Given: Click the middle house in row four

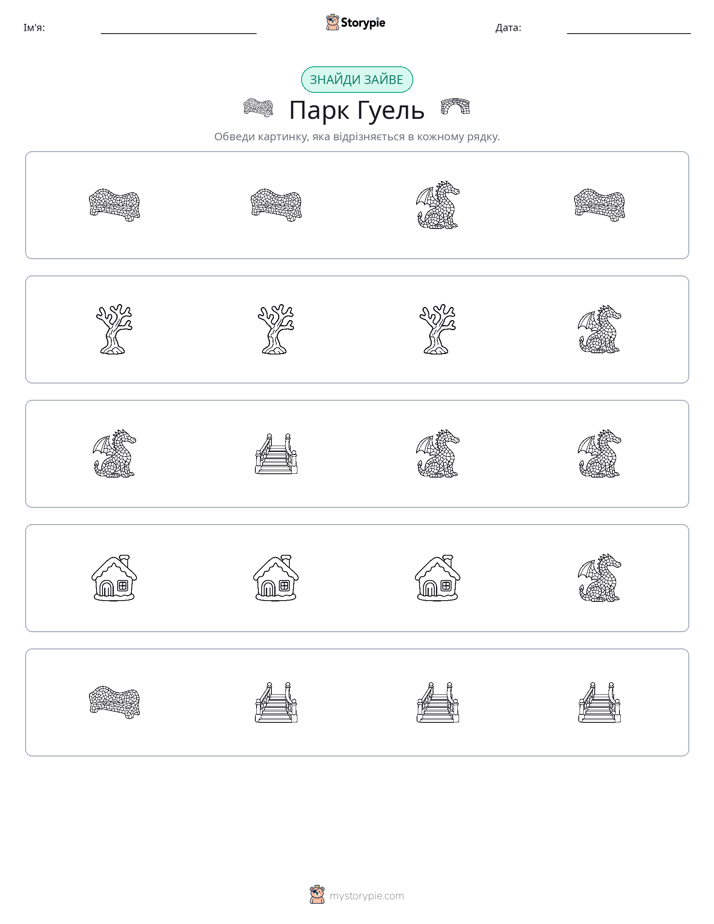Looking at the screenshot, I should 276,578.
